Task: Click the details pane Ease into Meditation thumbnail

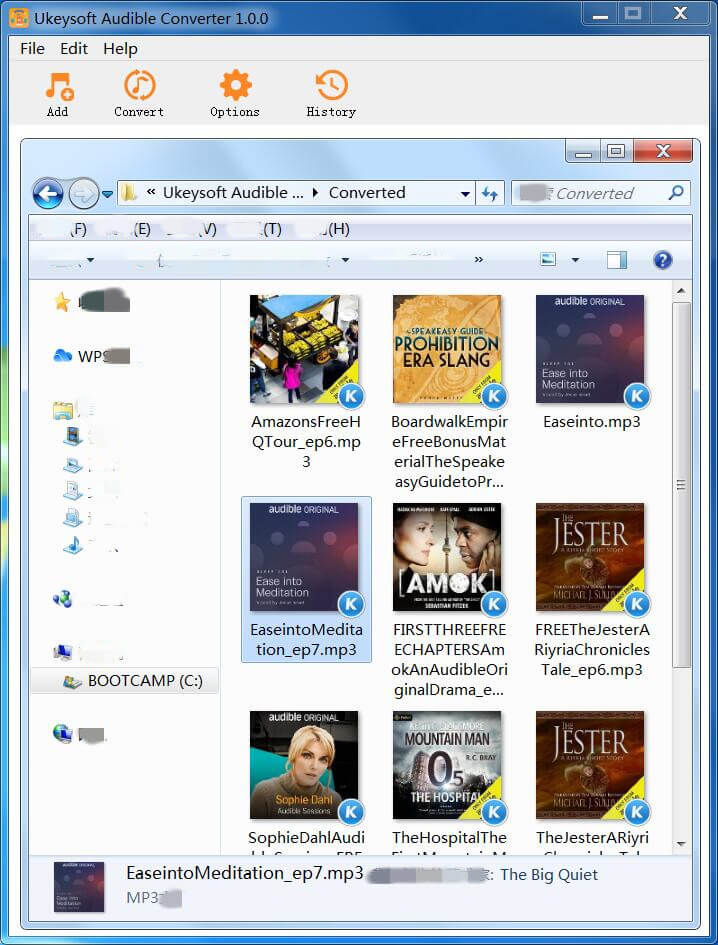Action: pyautogui.click(x=79, y=887)
